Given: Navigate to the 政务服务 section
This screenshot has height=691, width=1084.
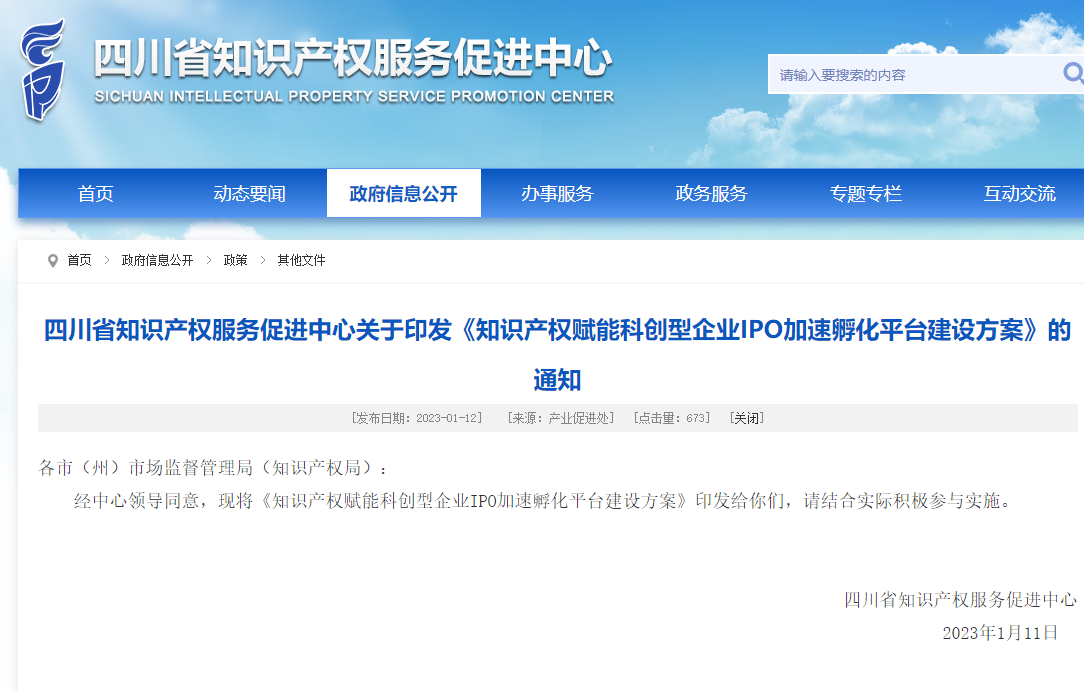Looking at the screenshot, I should click(711, 194).
